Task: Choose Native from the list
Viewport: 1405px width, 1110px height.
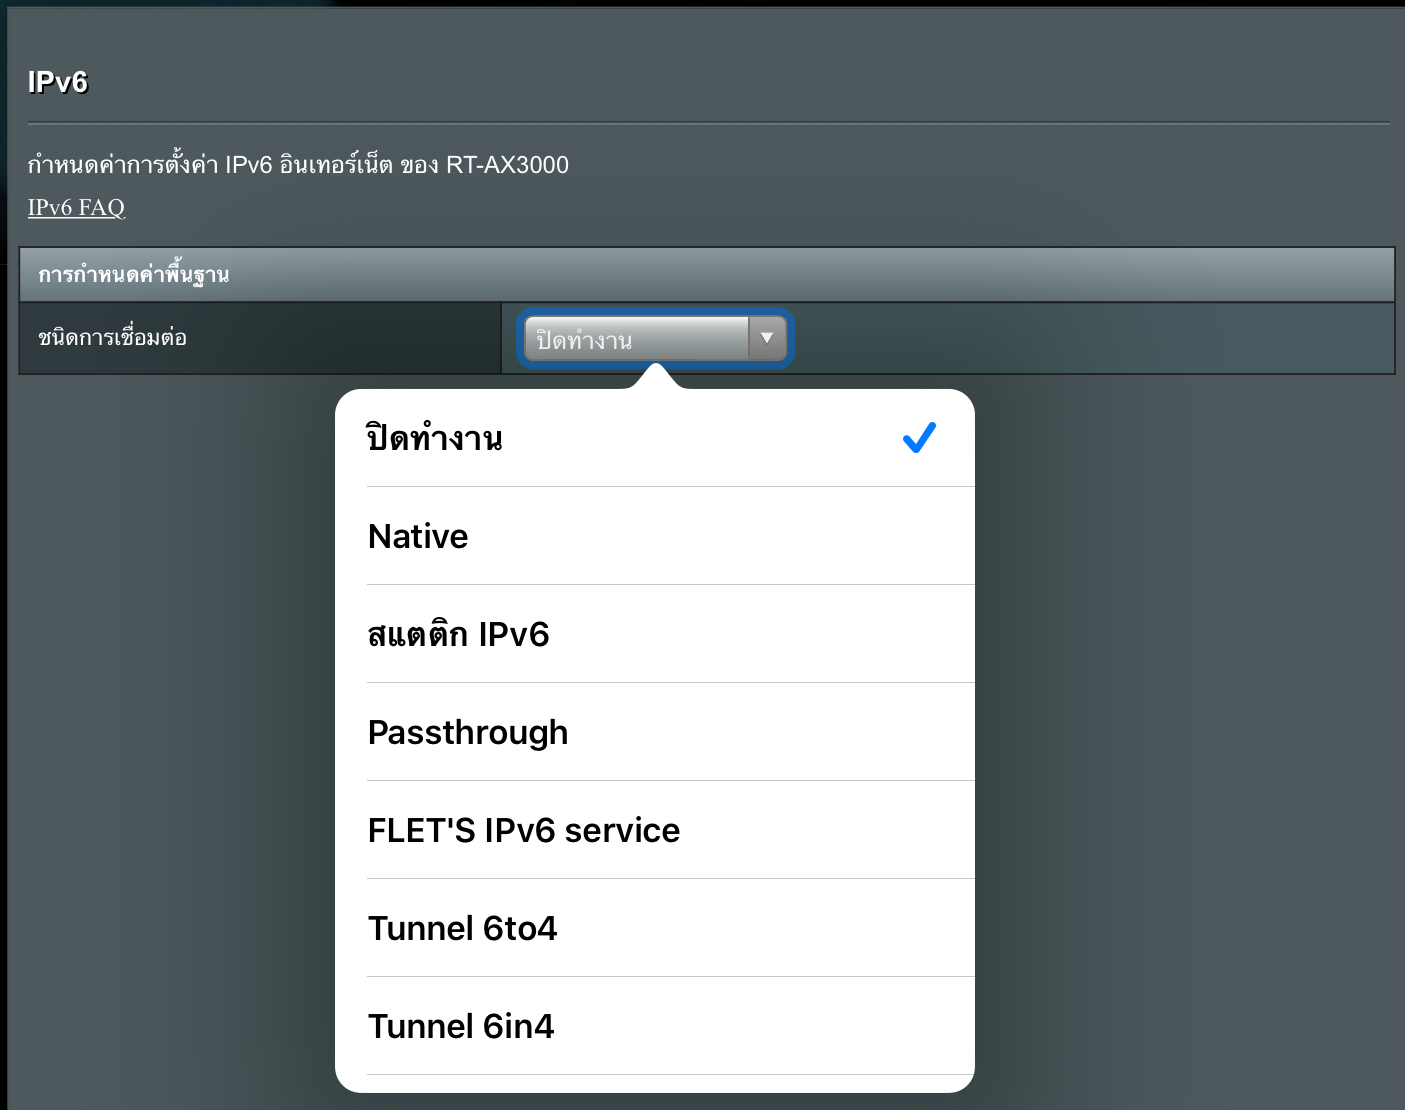Action: 655,536
